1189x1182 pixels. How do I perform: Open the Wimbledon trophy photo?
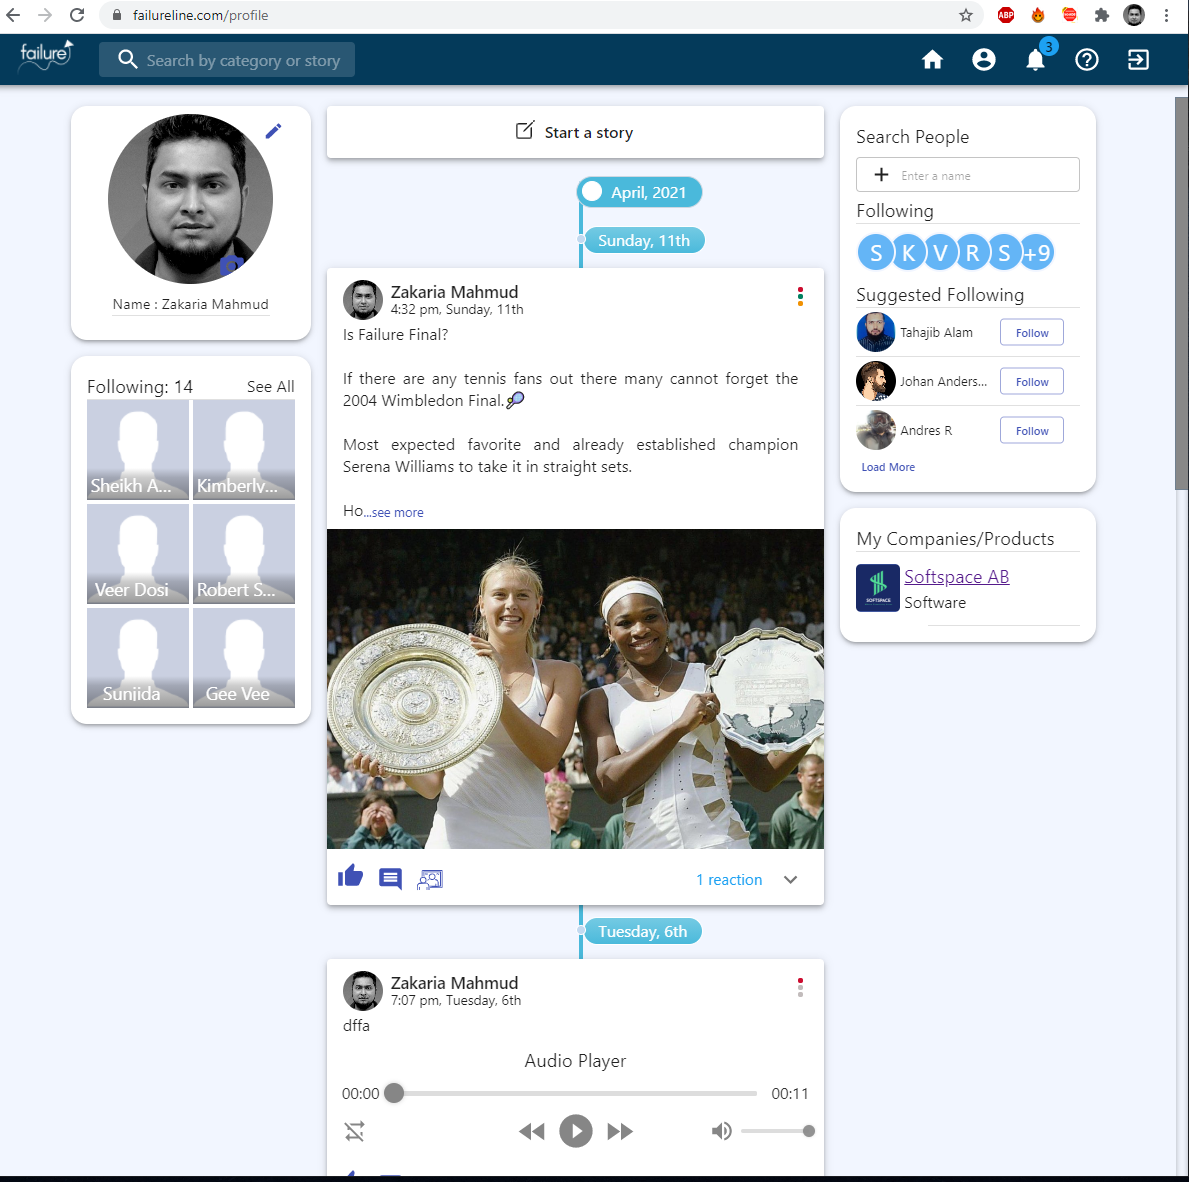[x=575, y=688]
